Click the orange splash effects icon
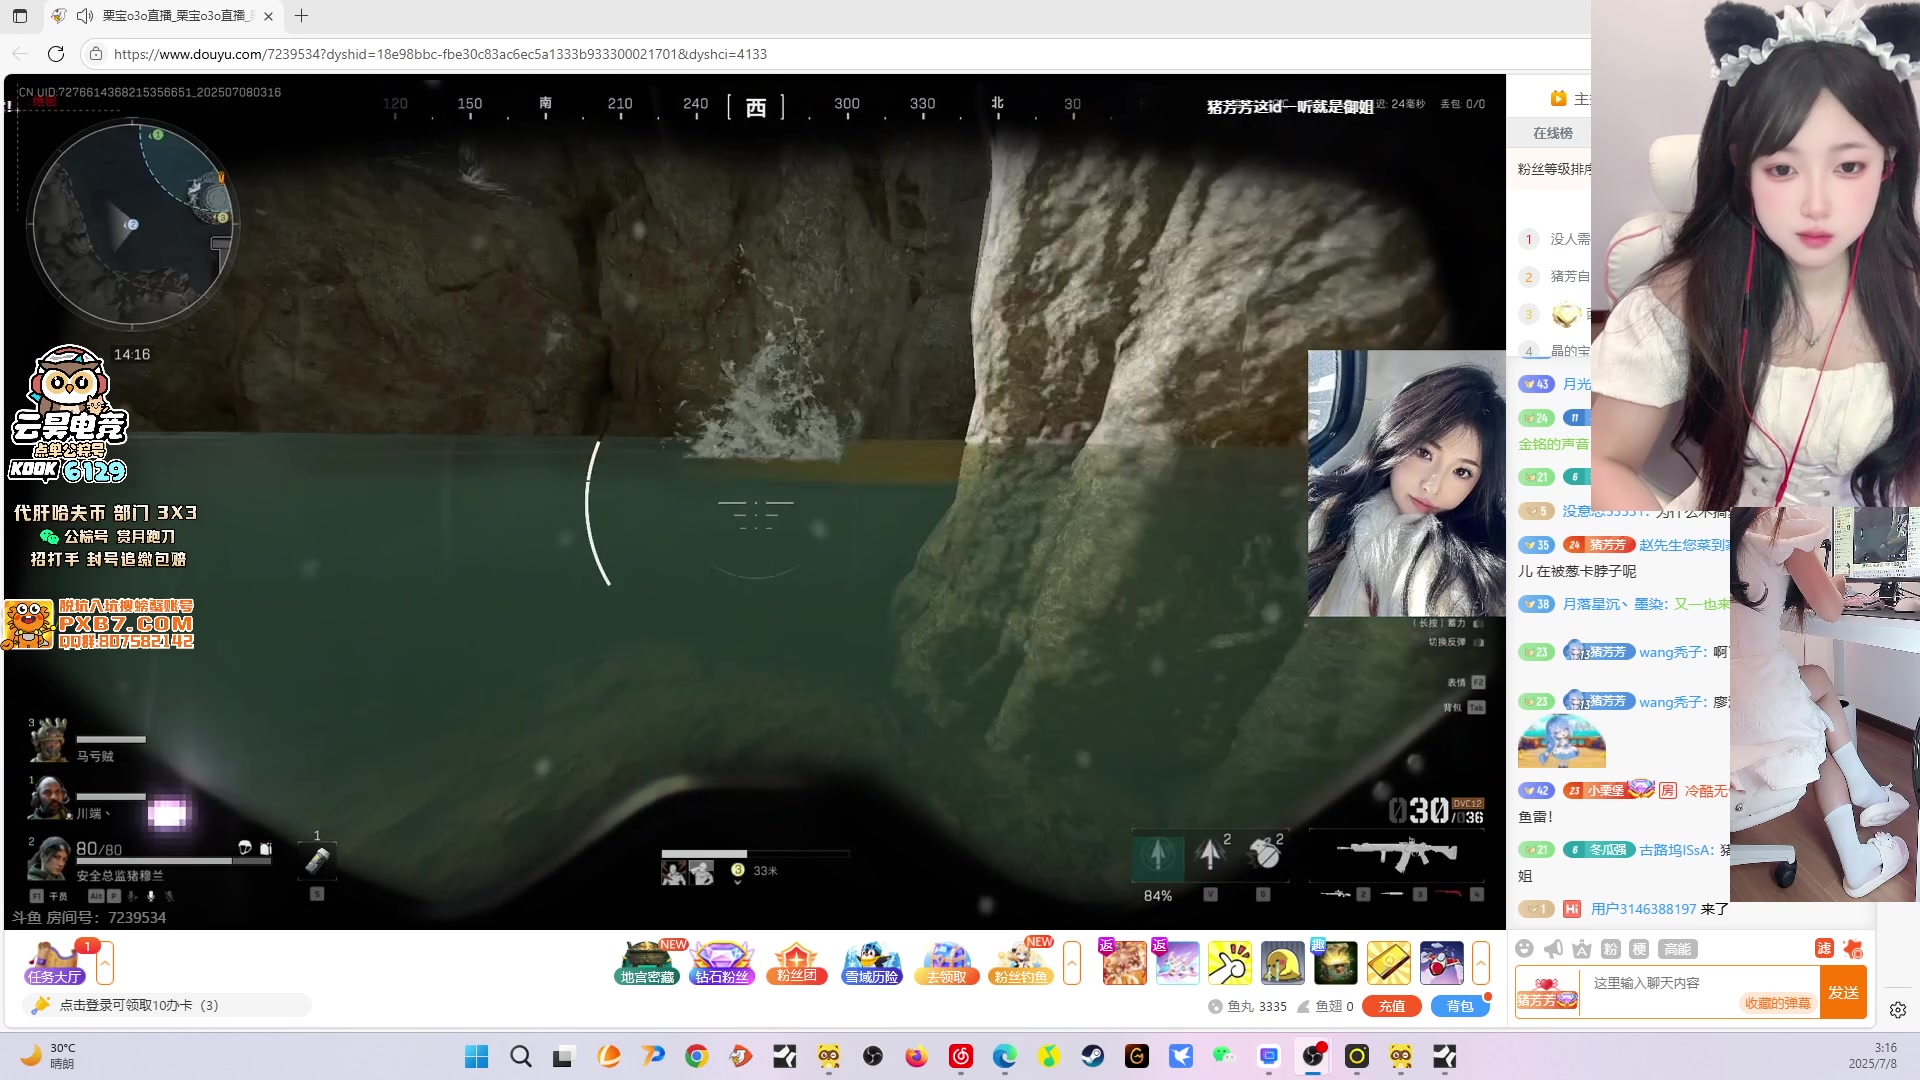 point(1853,948)
